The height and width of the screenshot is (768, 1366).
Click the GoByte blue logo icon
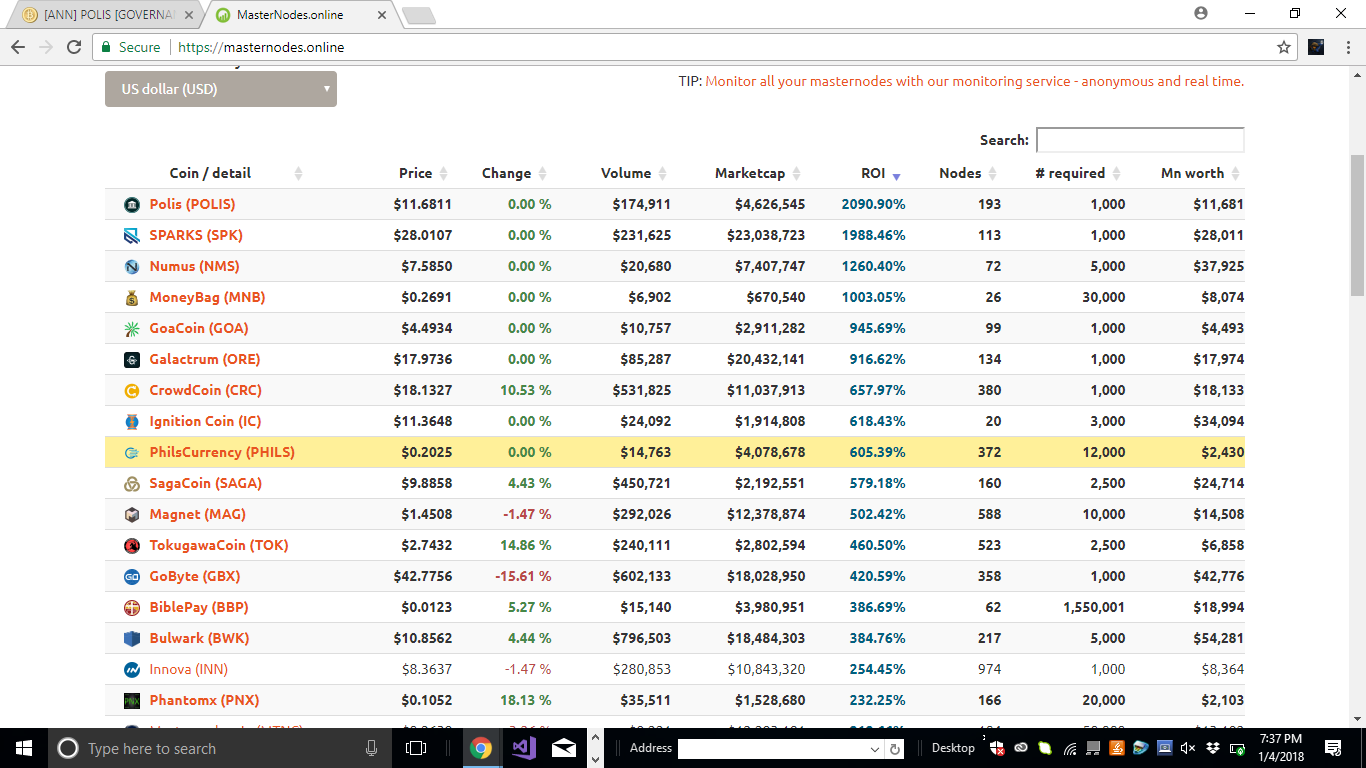point(131,577)
